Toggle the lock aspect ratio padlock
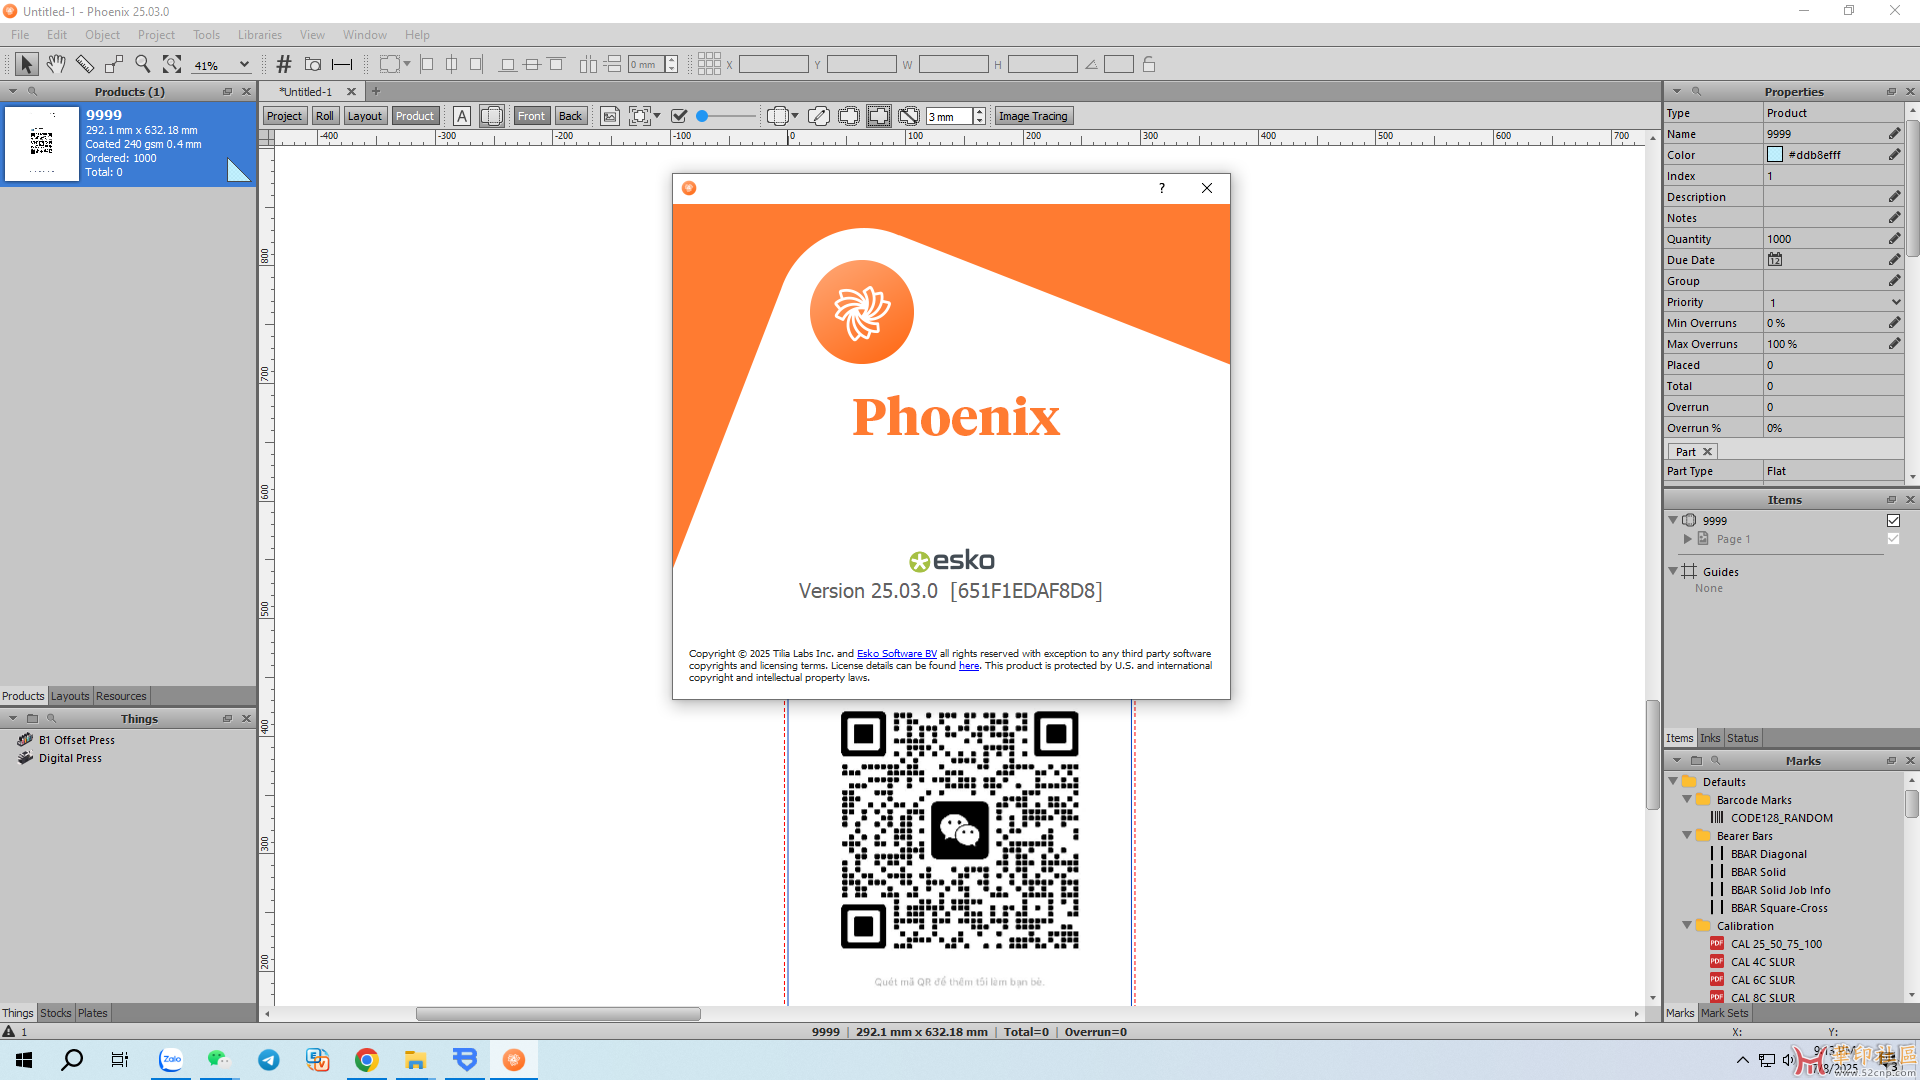The image size is (1920, 1080). pyautogui.click(x=1149, y=64)
